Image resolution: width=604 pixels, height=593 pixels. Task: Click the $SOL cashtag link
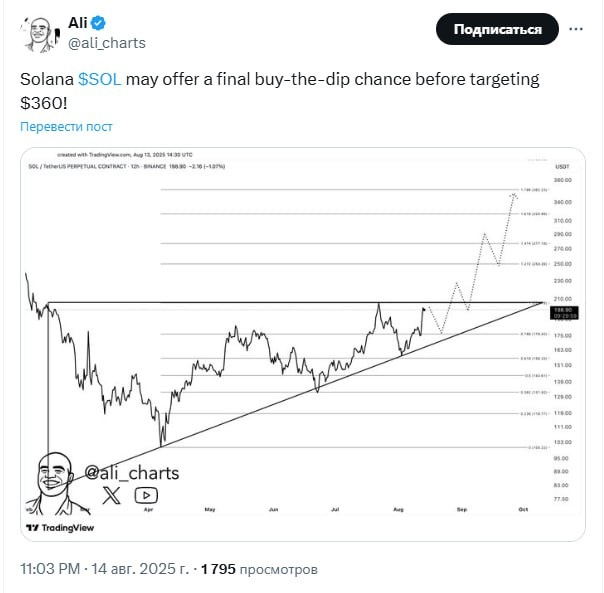click(x=99, y=78)
